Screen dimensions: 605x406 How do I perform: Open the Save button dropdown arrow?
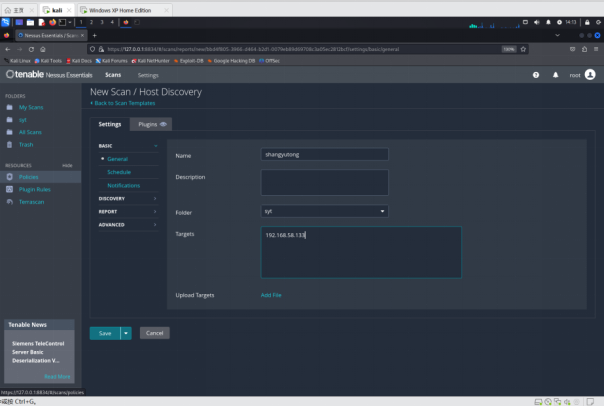point(126,333)
